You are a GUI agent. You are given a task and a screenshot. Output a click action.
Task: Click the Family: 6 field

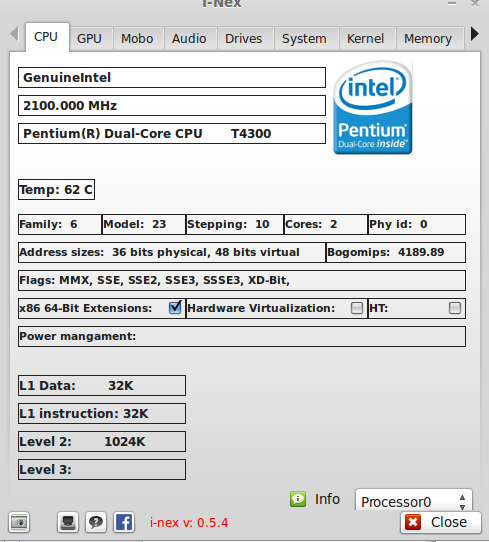(x=60, y=224)
